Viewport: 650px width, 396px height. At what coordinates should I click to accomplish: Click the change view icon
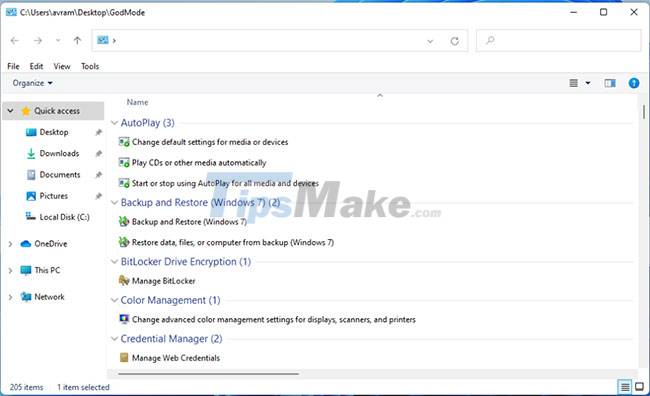(x=574, y=83)
